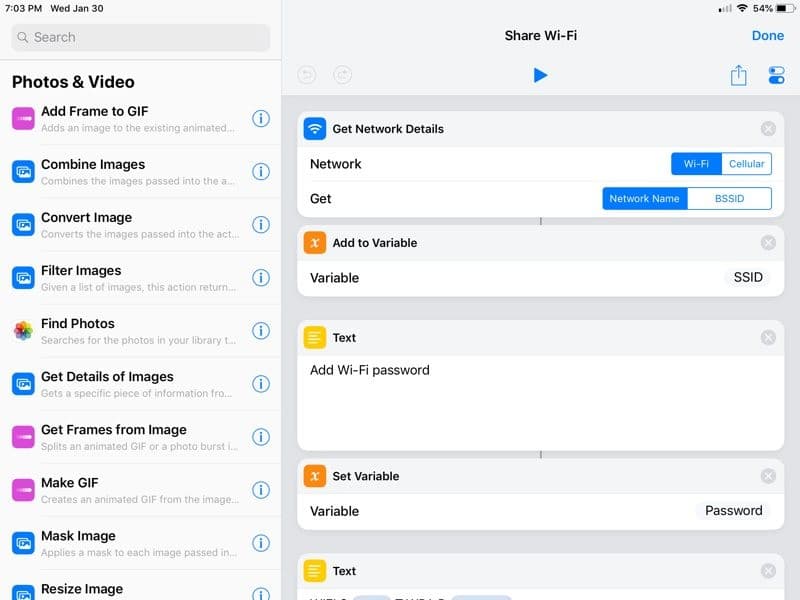Enable the Wi-Fi network option
Screen dimensions: 800x600
pyautogui.click(x=697, y=163)
